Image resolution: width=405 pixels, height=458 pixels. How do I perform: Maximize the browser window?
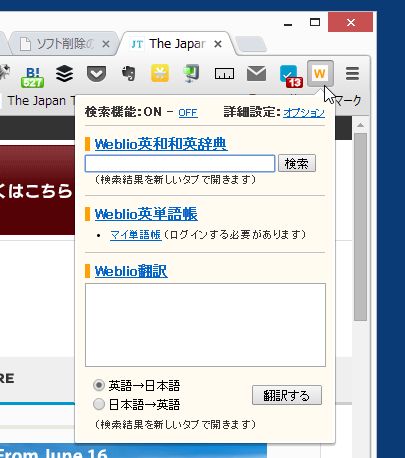315,23
